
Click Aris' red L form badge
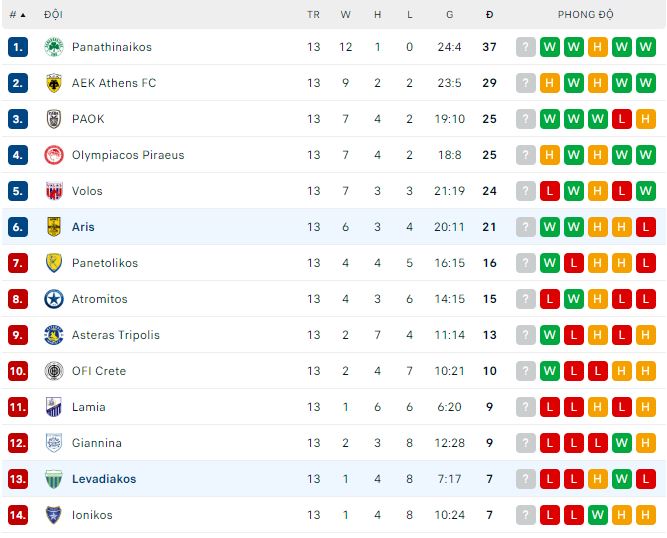(x=646, y=227)
